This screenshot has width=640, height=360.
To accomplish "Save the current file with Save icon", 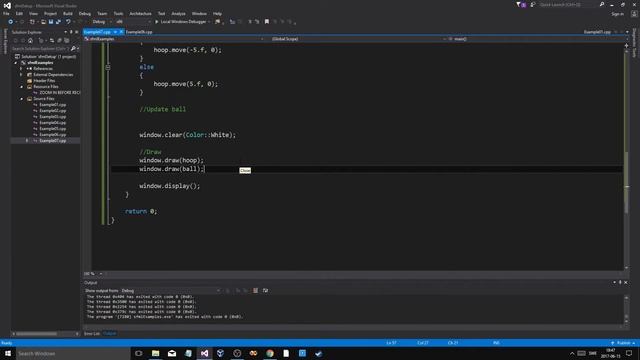I will [x=51, y=22].
